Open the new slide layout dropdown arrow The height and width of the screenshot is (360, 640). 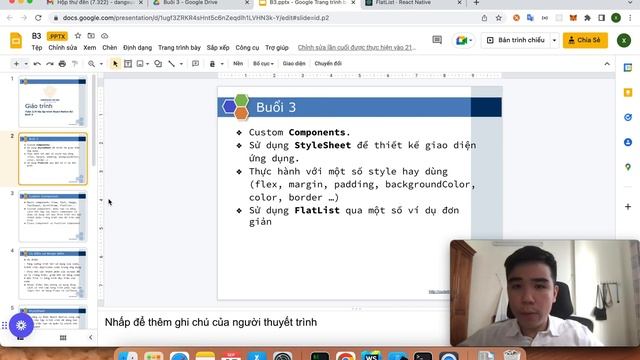(26, 64)
